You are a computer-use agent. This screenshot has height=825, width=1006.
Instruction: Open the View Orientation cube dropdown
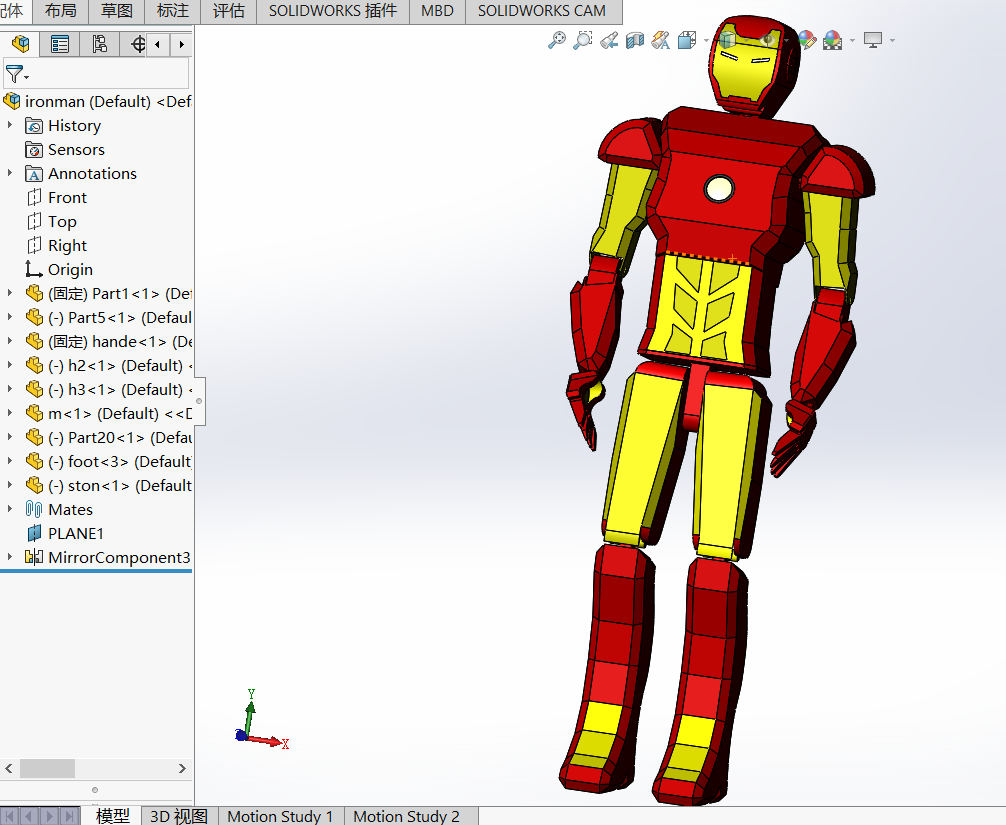(x=690, y=40)
